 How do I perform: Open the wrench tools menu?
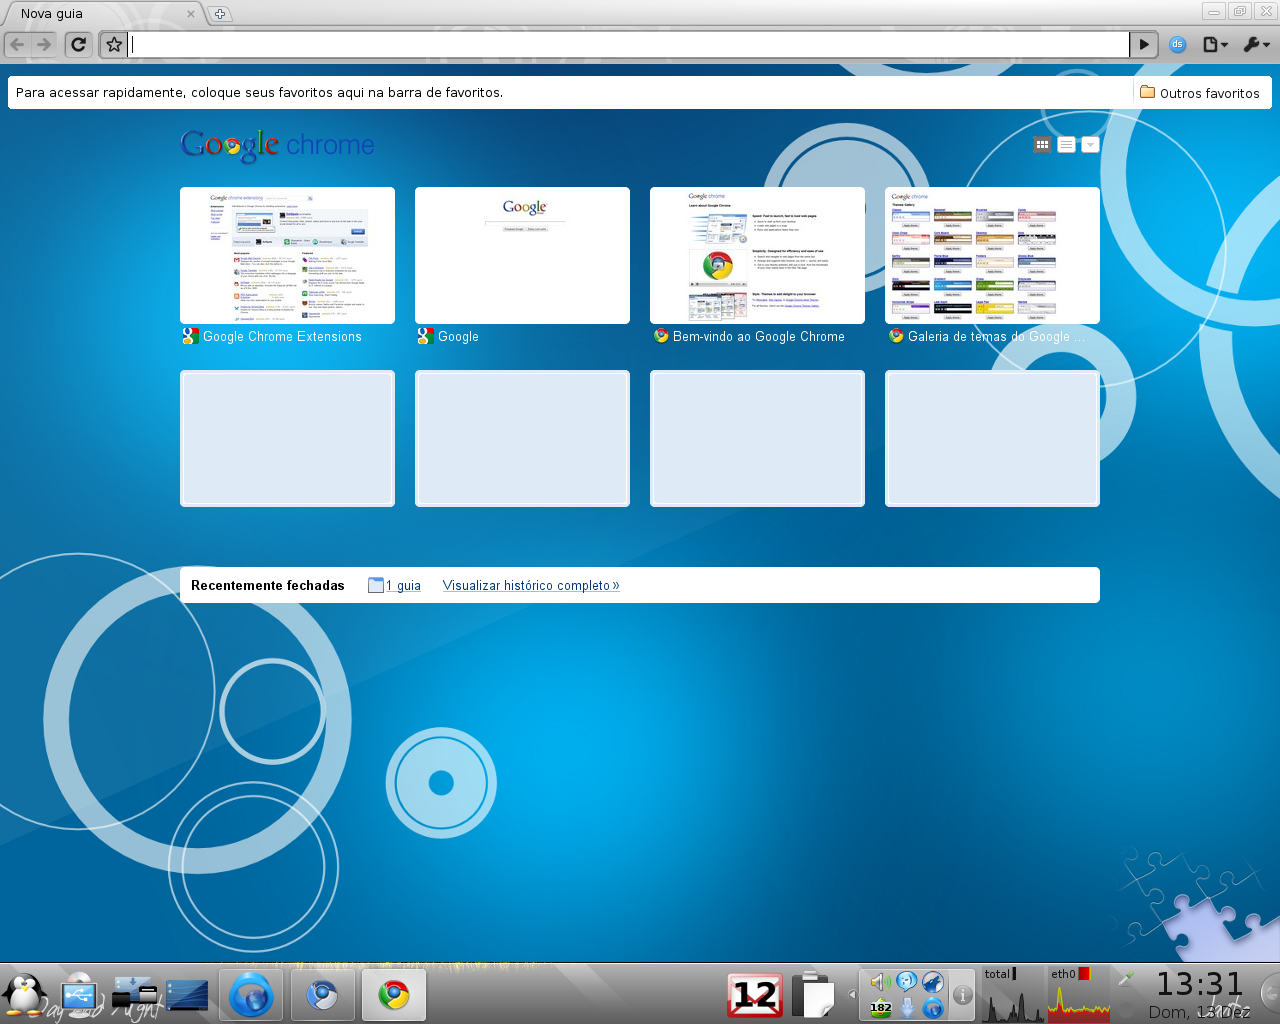pyautogui.click(x=1256, y=44)
